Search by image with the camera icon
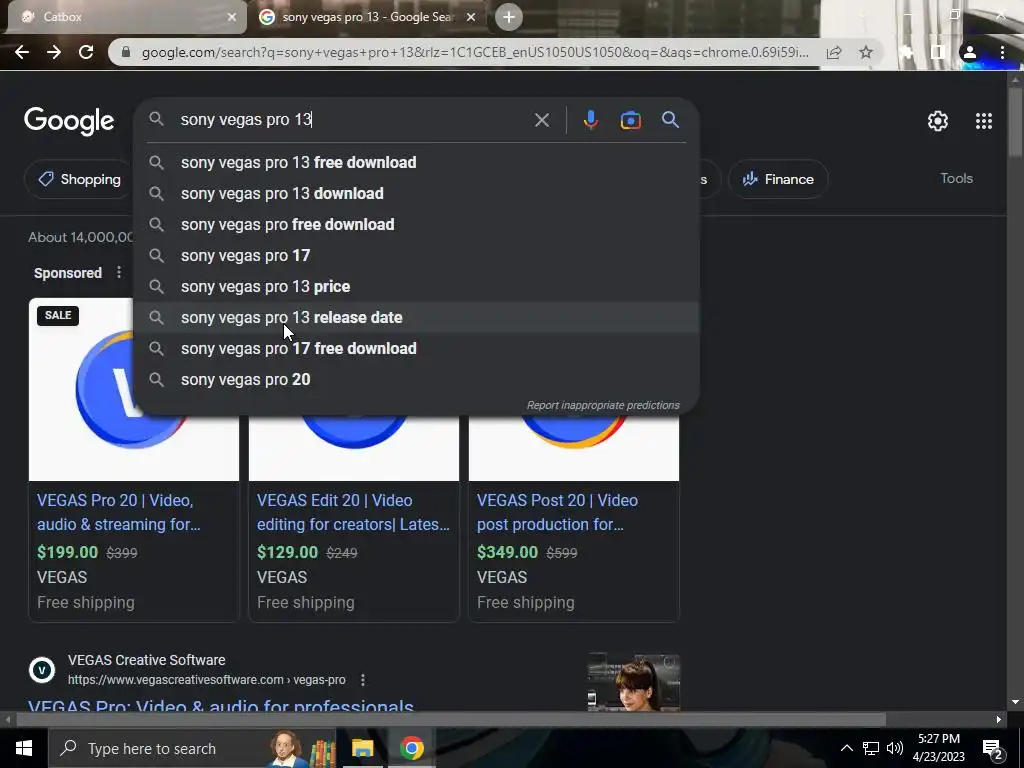The width and height of the screenshot is (1024, 768). tap(630, 120)
